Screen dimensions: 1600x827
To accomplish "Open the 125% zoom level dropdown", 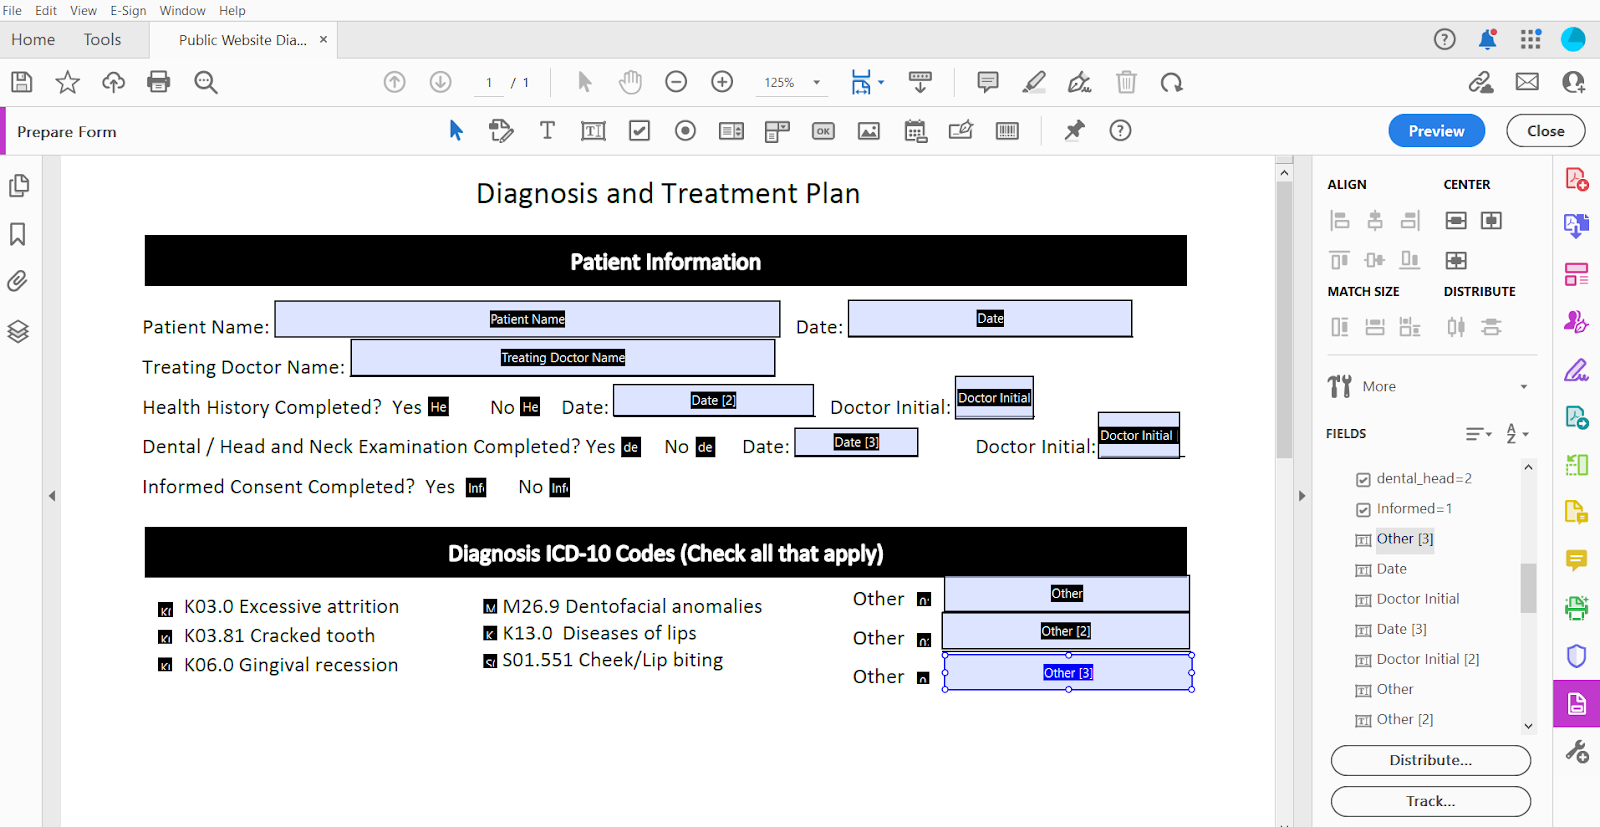I will click(817, 83).
